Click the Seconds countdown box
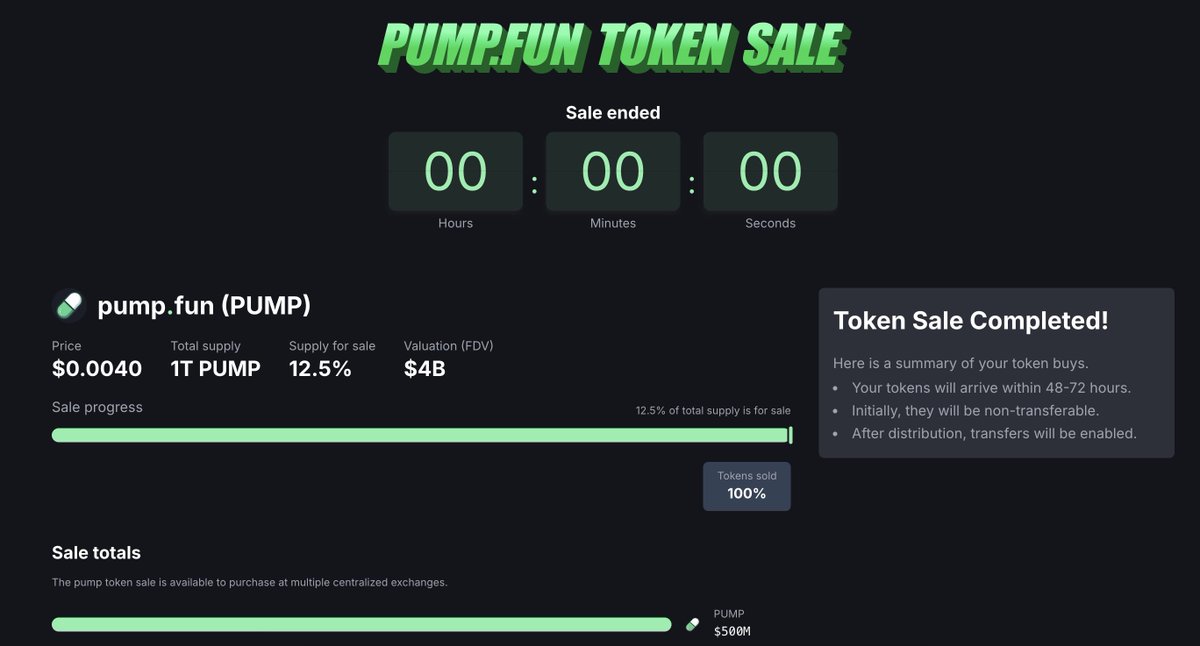This screenshot has width=1200, height=646. pyautogui.click(x=770, y=171)
